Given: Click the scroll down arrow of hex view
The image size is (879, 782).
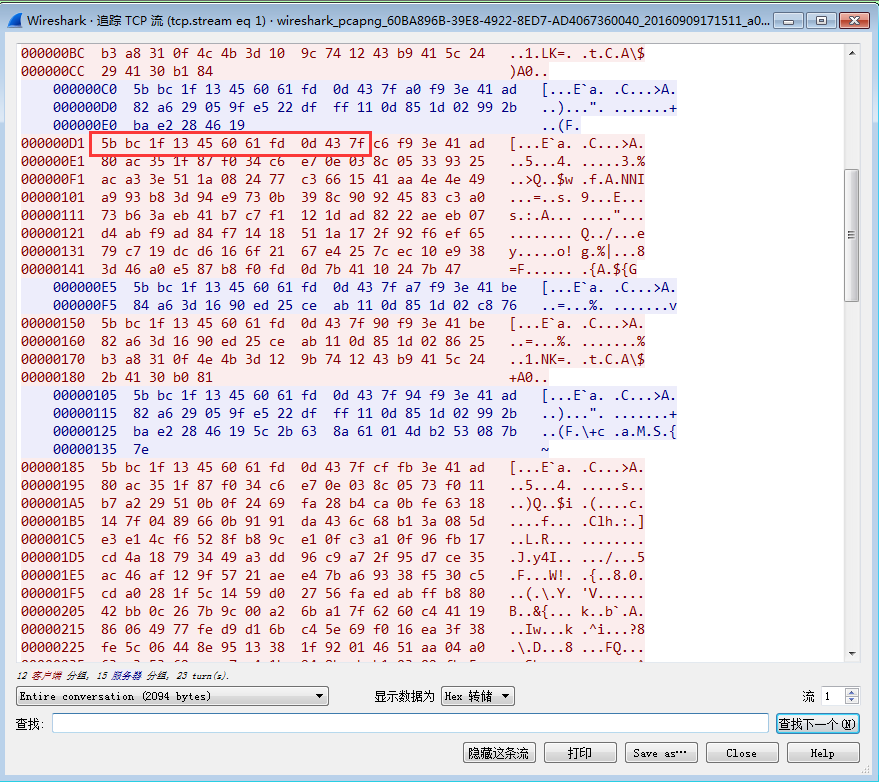Looking at the screenshot, I should click(852, 653).
